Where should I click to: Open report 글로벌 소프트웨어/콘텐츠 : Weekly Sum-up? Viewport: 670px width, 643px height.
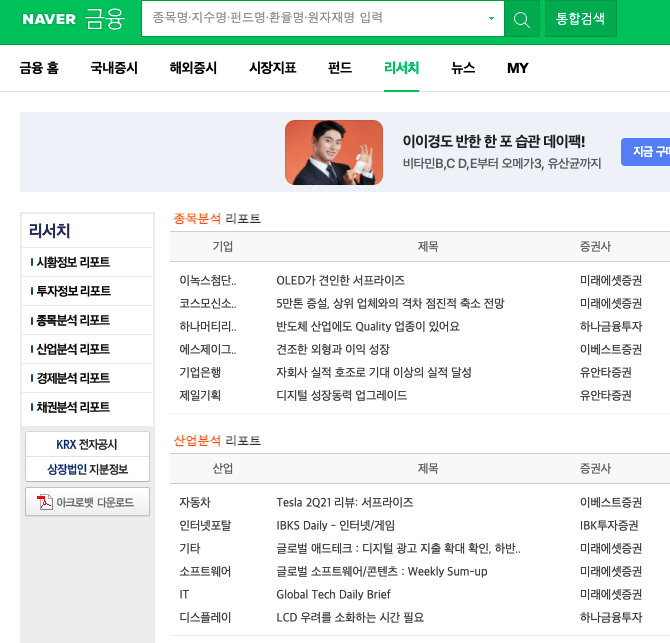point(382,572)
